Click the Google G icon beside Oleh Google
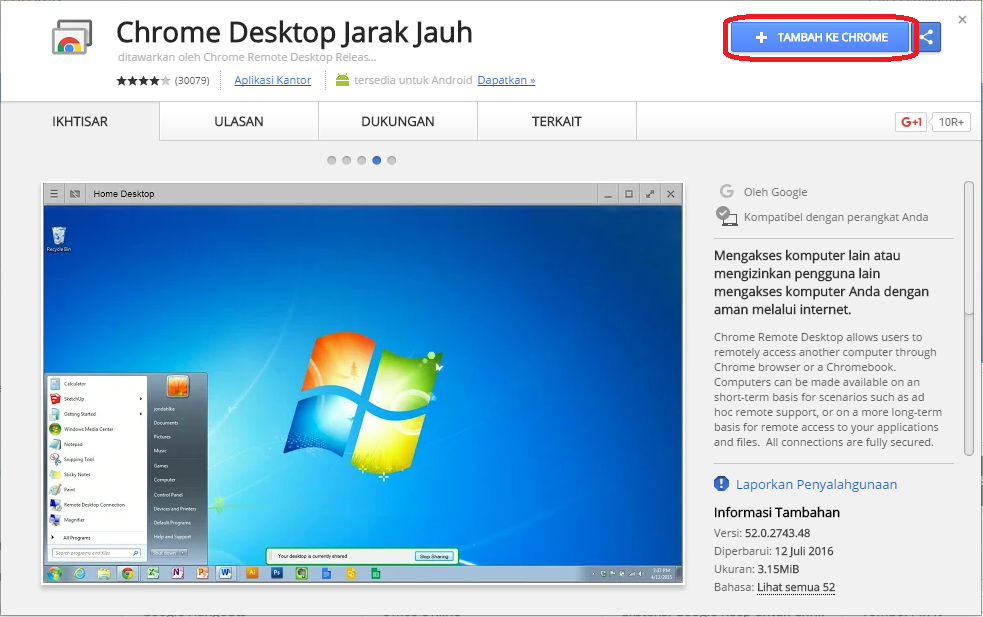The image size is (983, 617). 727,191
